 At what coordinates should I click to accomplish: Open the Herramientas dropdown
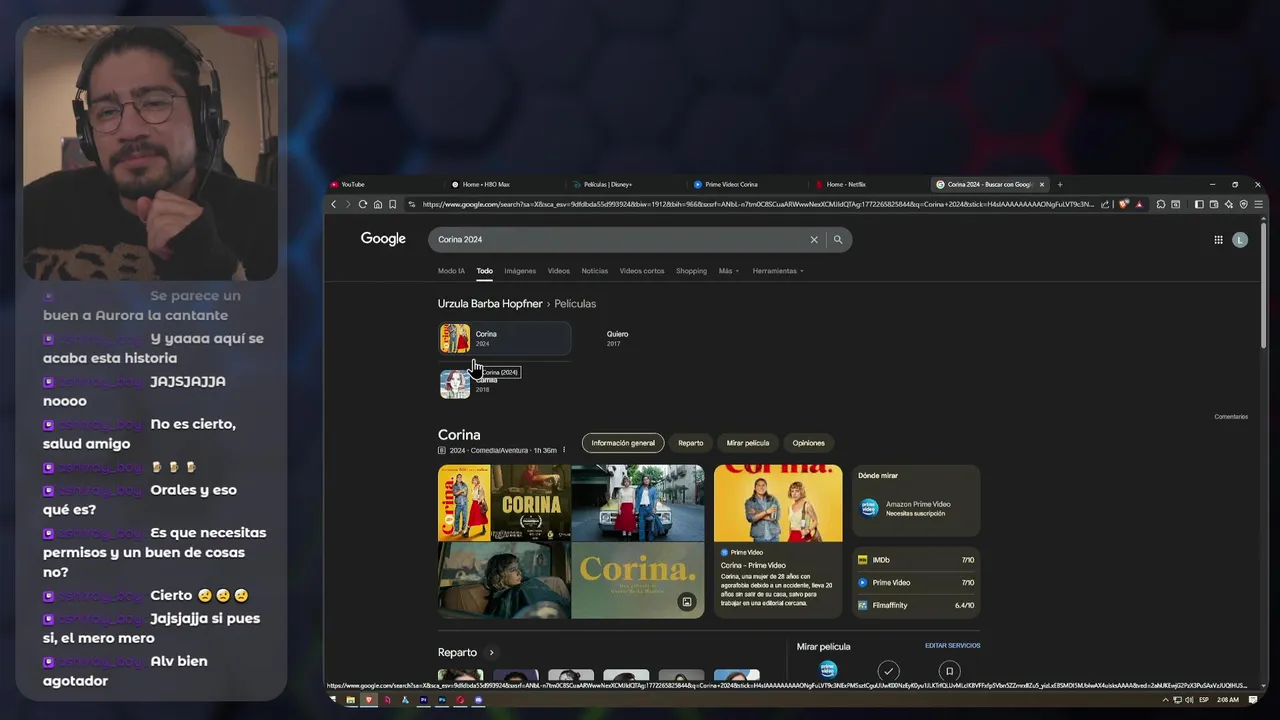pyautogui.click(x=778, y=271)
